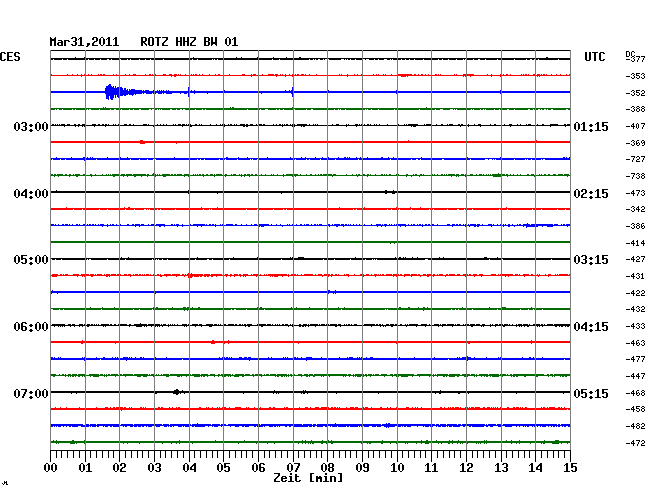Click the 05:15 UTC time label
Image resolution: width=650 pixels, height=494 pixels.
click(591, 393)
